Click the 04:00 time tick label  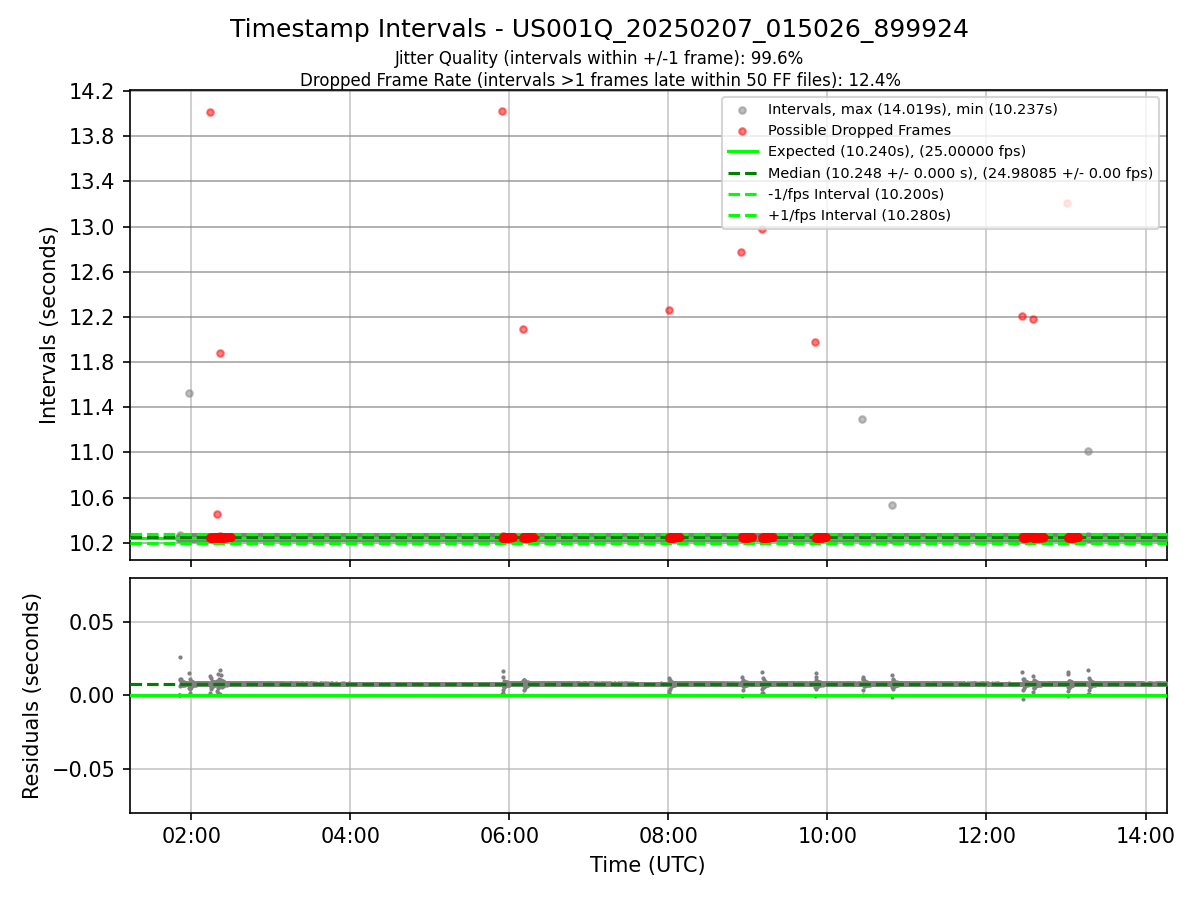(x=350, y=836)
